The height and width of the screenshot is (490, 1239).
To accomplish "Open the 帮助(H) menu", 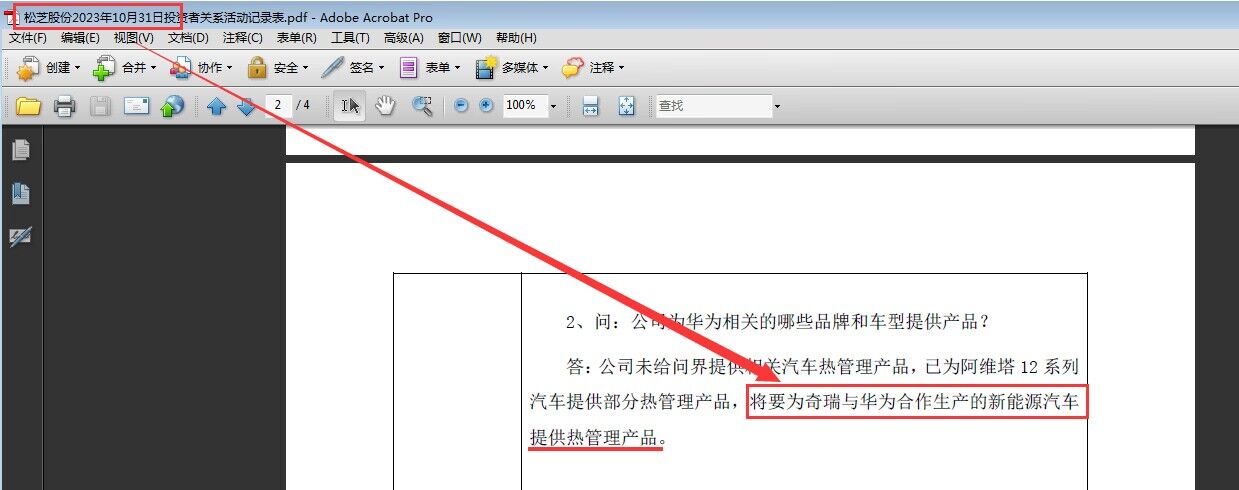I will coord(516,38).
